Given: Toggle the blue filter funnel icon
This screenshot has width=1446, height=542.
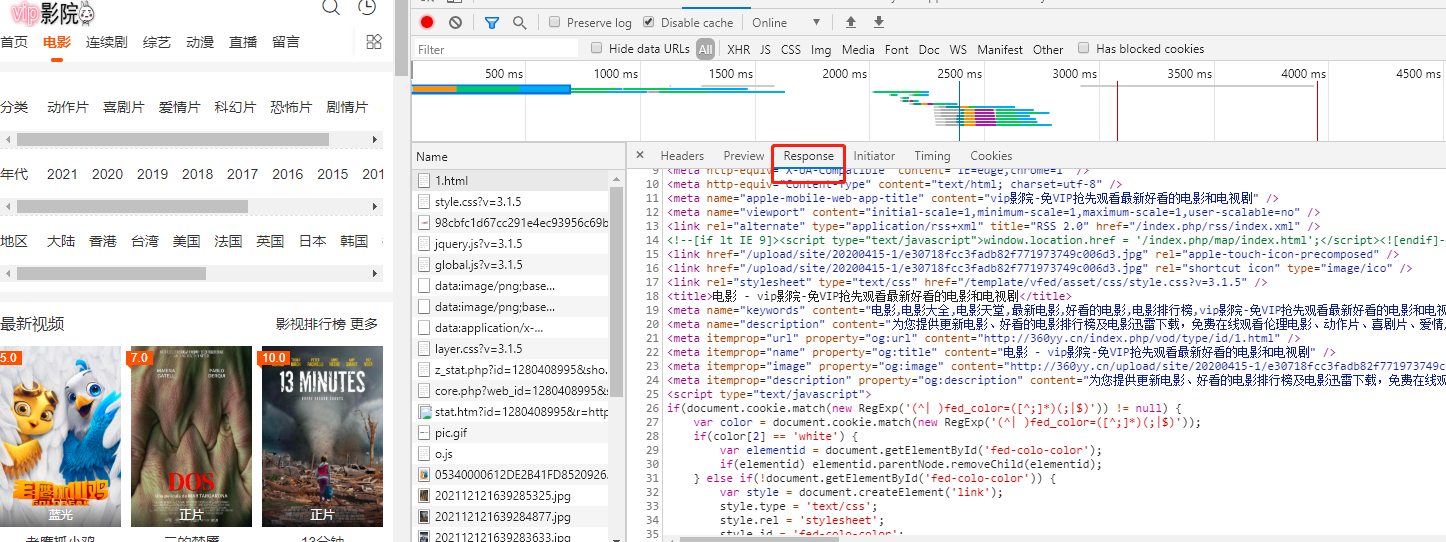Looking at the screenshot, I should [491, 22].
